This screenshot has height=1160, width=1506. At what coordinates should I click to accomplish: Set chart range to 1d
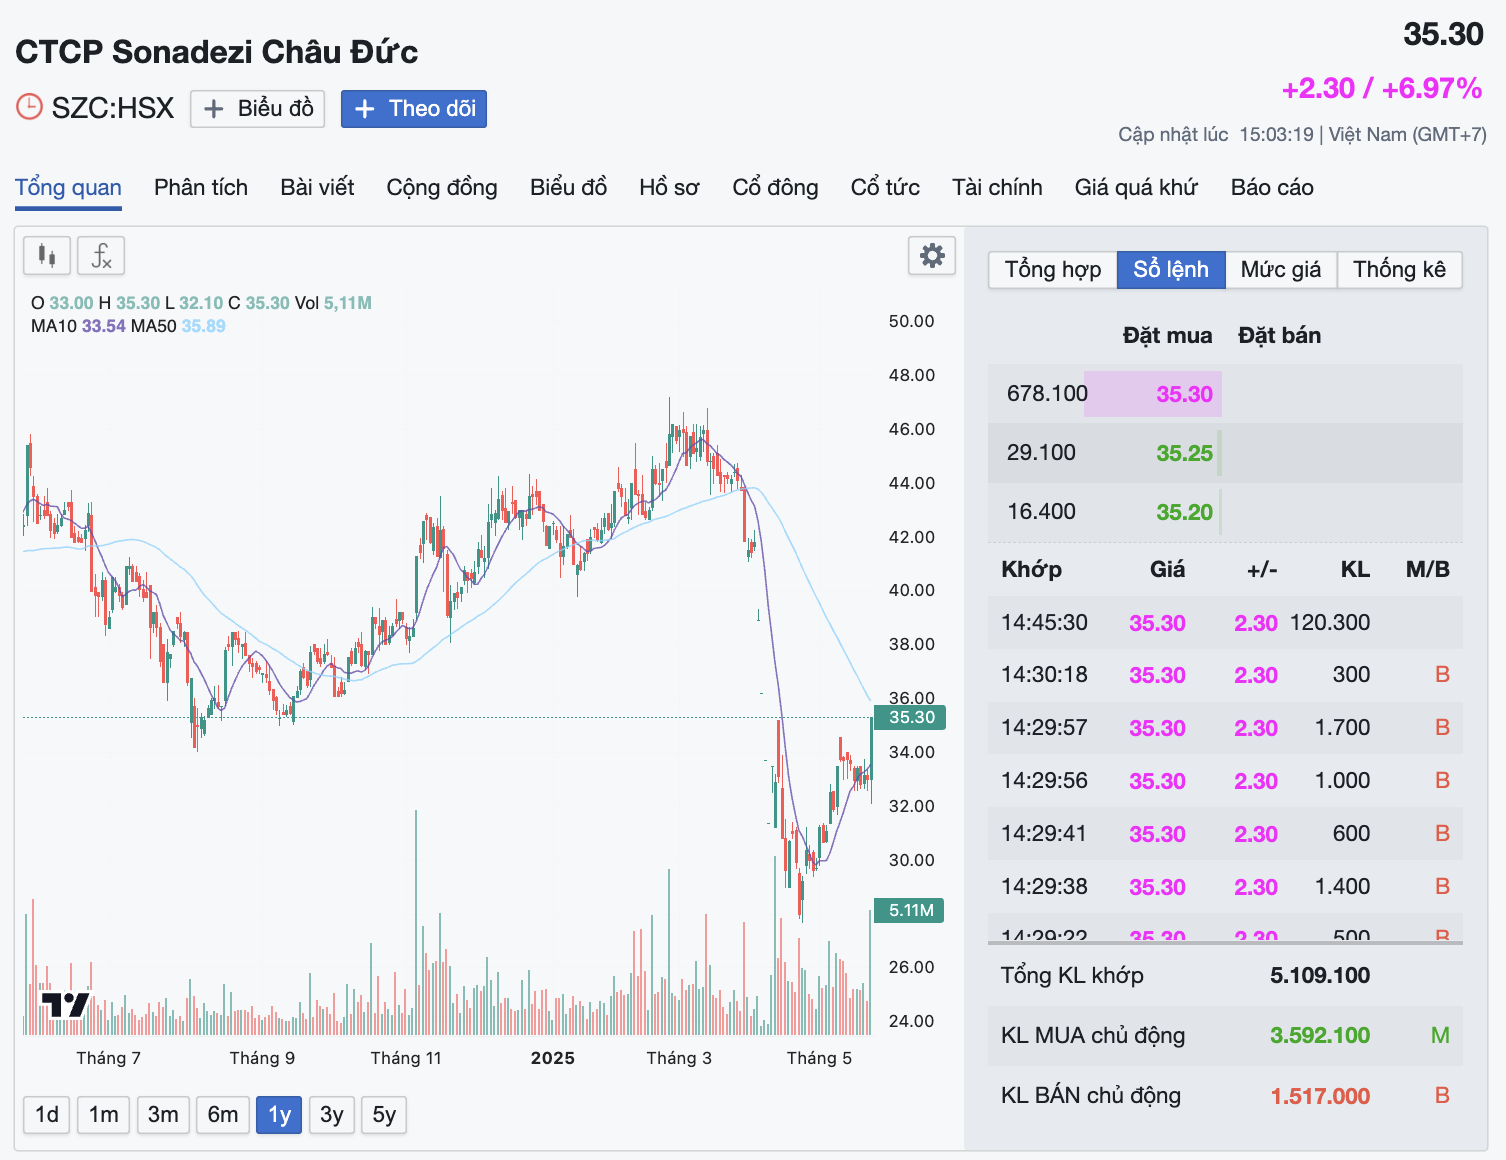tap(47, 1115)
